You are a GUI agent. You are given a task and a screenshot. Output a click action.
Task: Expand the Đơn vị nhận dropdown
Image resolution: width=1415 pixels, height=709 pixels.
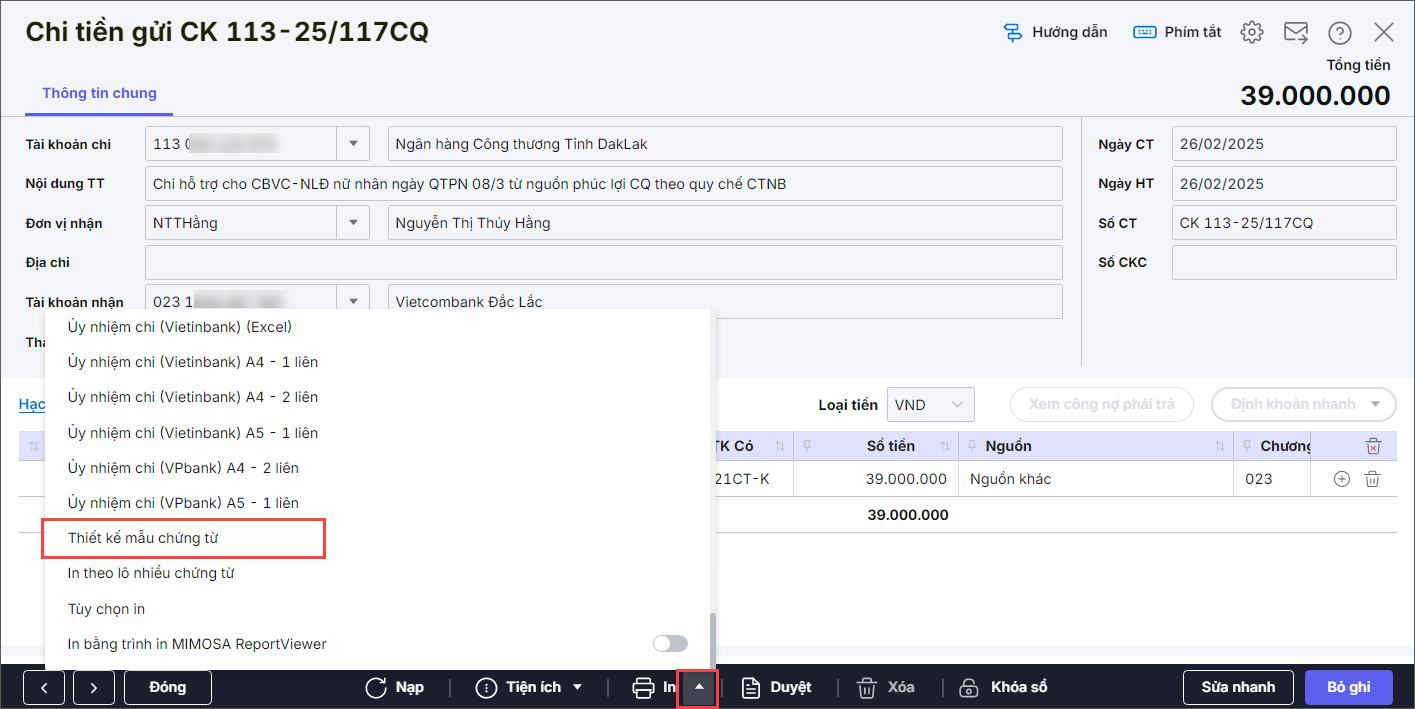(353, 223)
